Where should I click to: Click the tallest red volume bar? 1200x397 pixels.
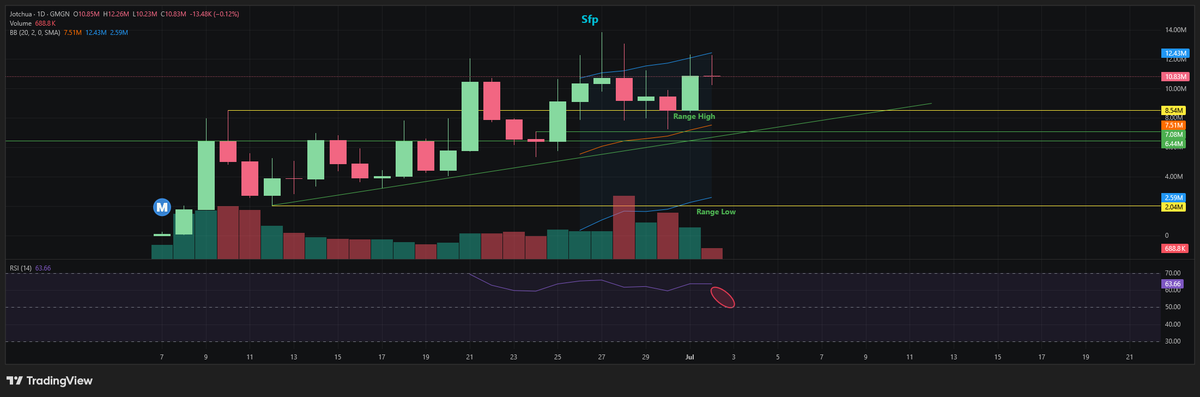pos(624,228)
